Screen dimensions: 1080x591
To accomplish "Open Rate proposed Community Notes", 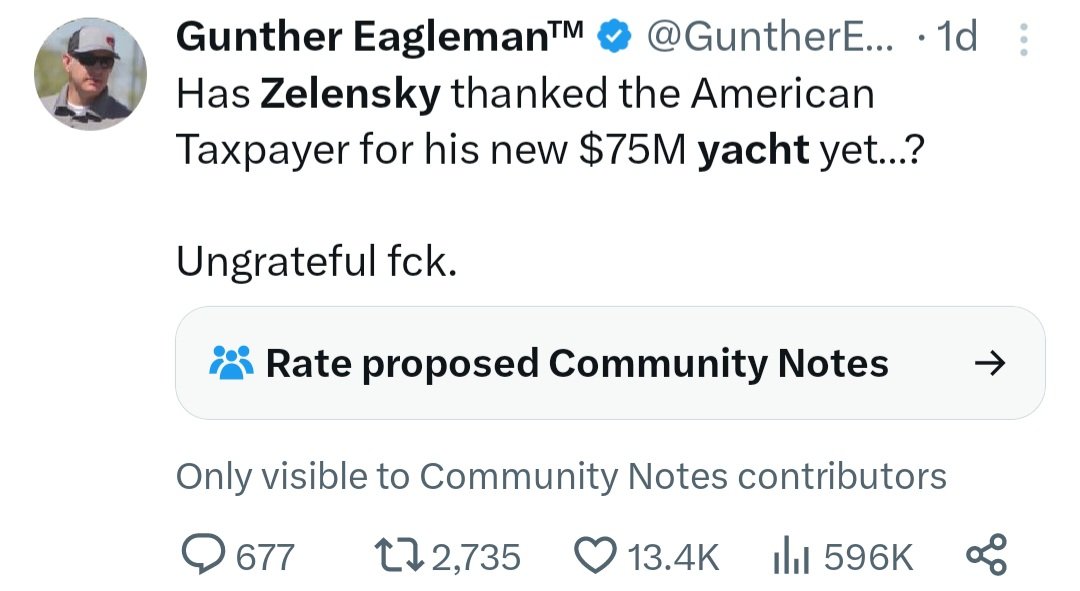I will click(610, 363).
